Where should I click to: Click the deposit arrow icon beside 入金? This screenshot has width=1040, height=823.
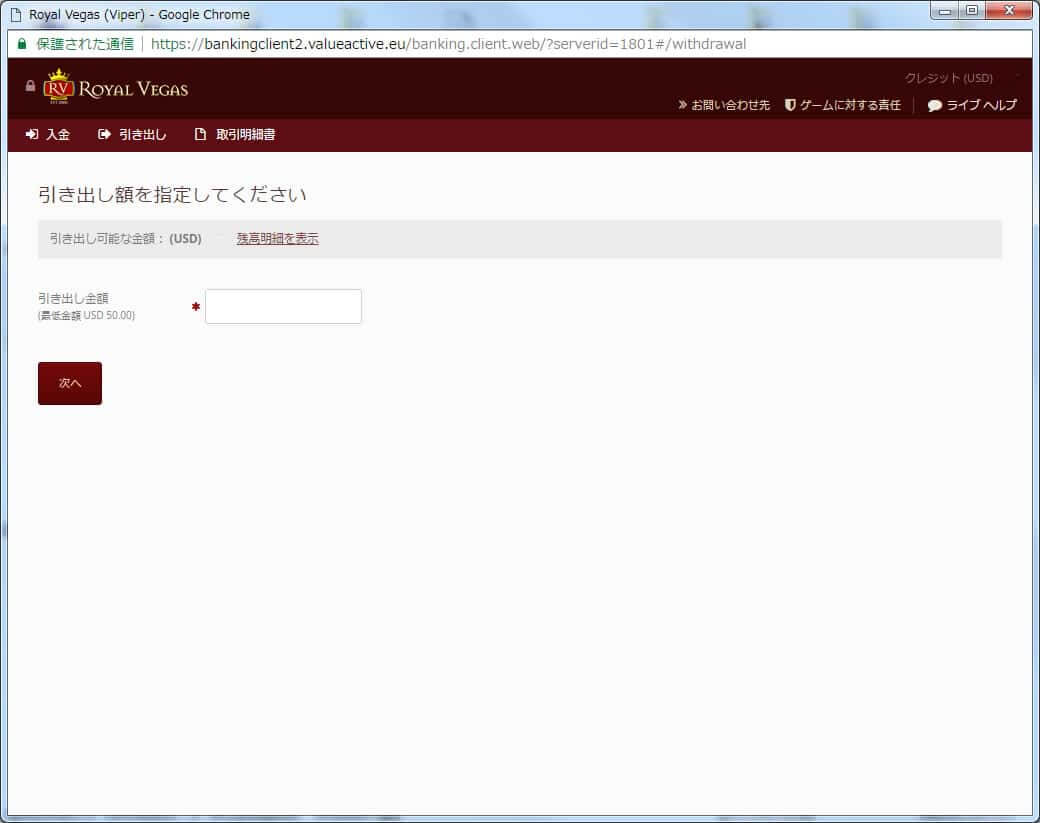(32, 135)
